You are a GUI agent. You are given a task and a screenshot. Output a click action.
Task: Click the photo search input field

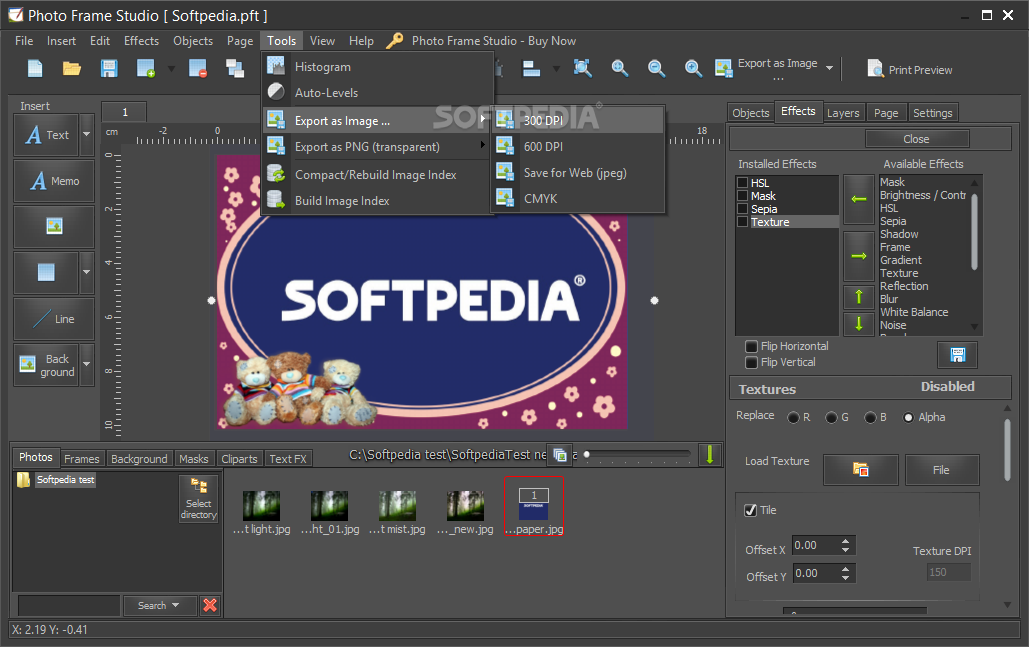[69, 605]
